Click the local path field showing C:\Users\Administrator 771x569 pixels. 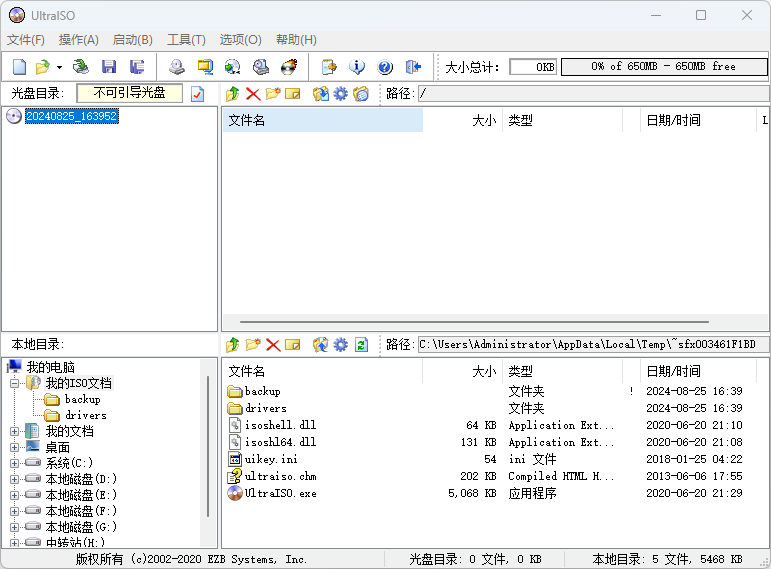[x=593, y=345]
